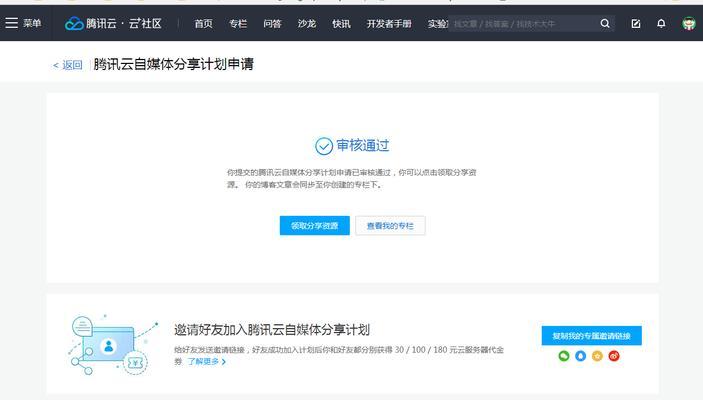The width and height of the screenshot is (703, 400).
Task: Share invite link via Qzone star icon
Action: [597, 356]
